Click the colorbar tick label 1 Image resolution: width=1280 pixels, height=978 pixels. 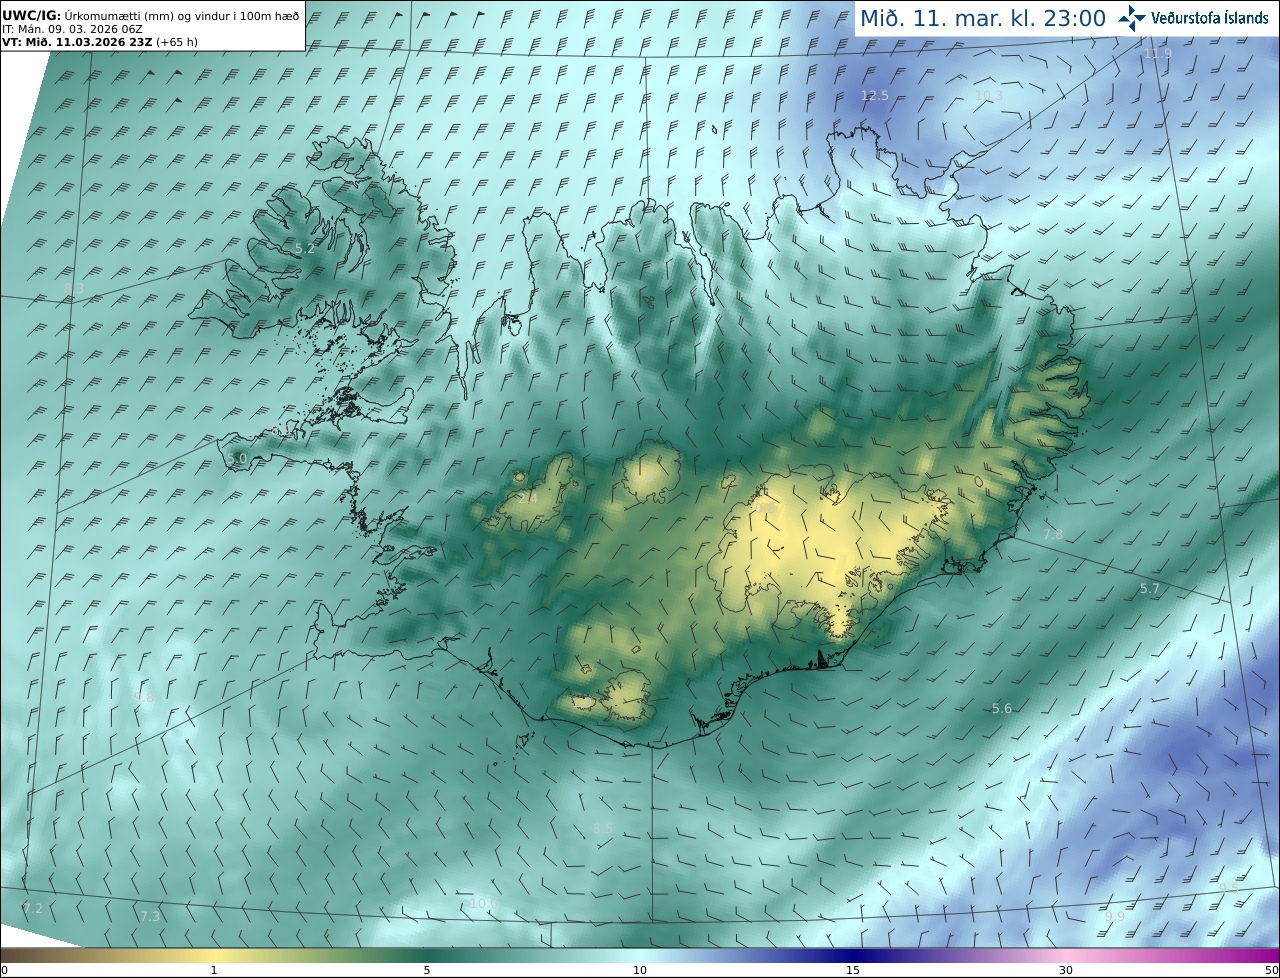click(213, 970)
